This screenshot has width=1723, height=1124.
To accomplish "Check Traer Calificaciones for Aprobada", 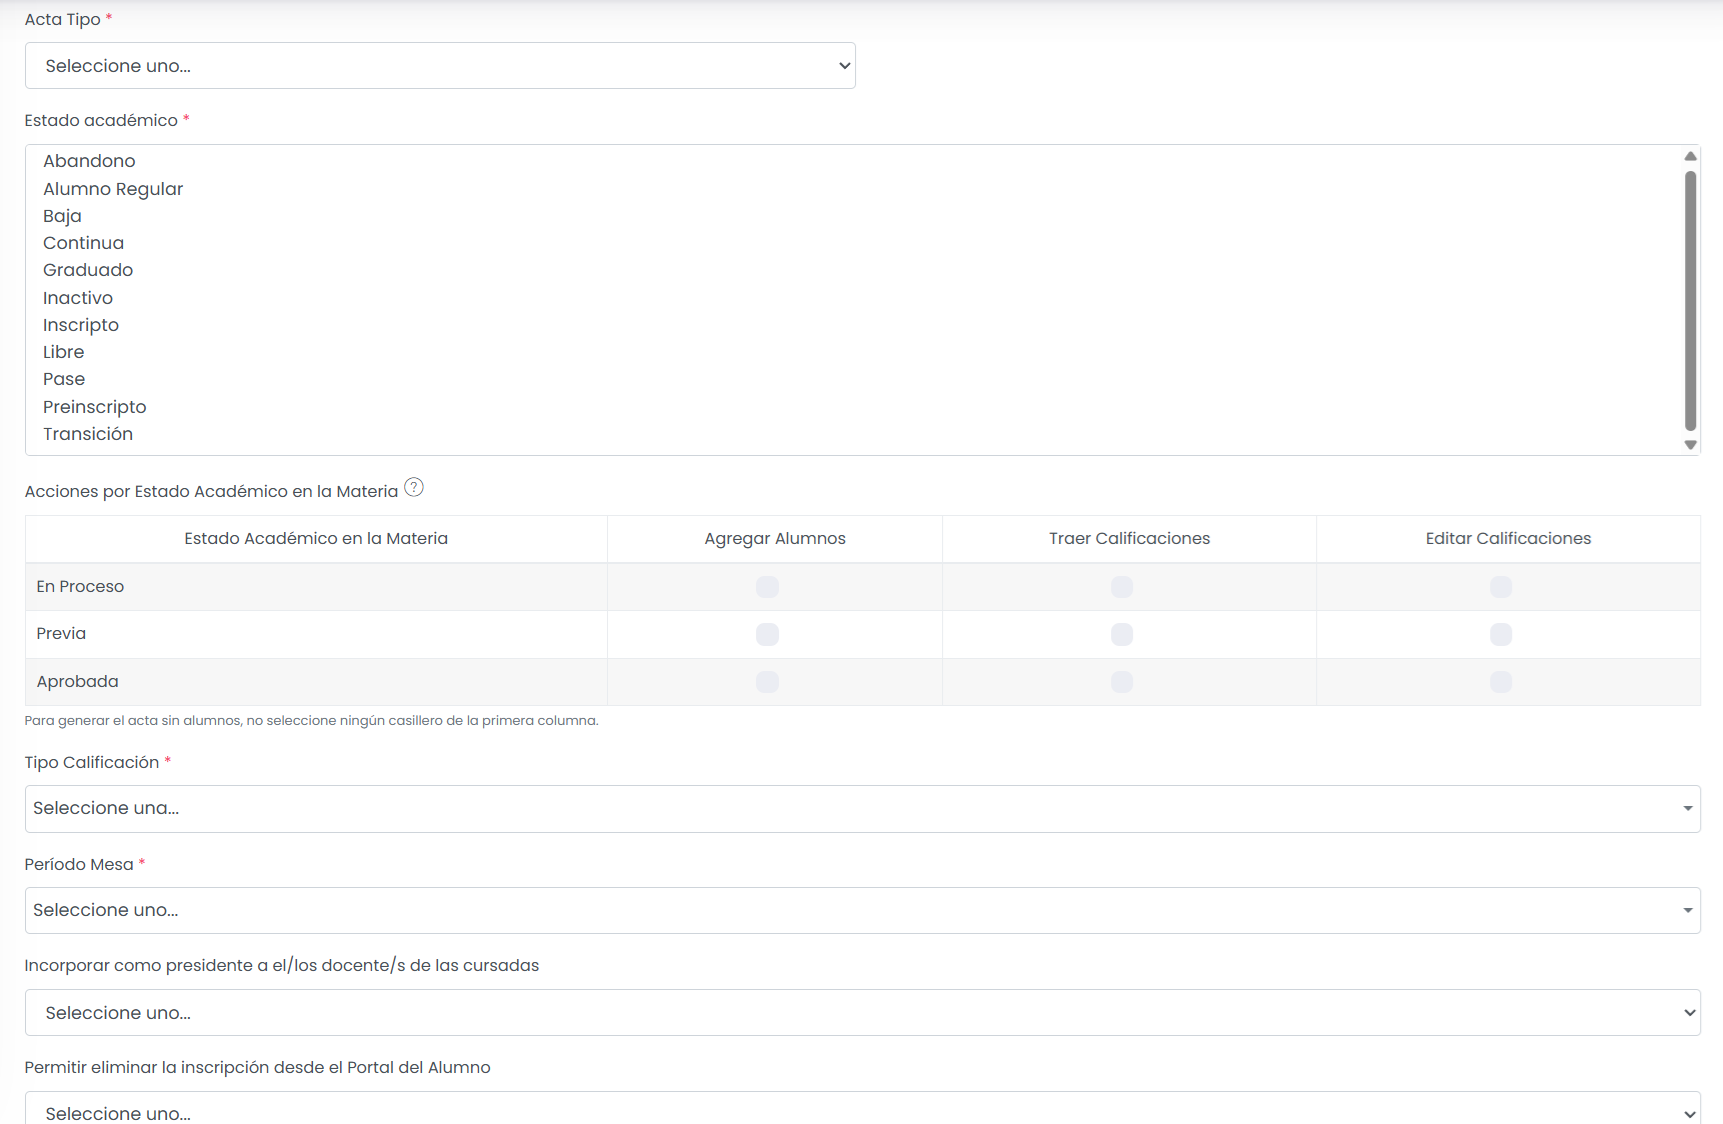I will pos(1122,682).
